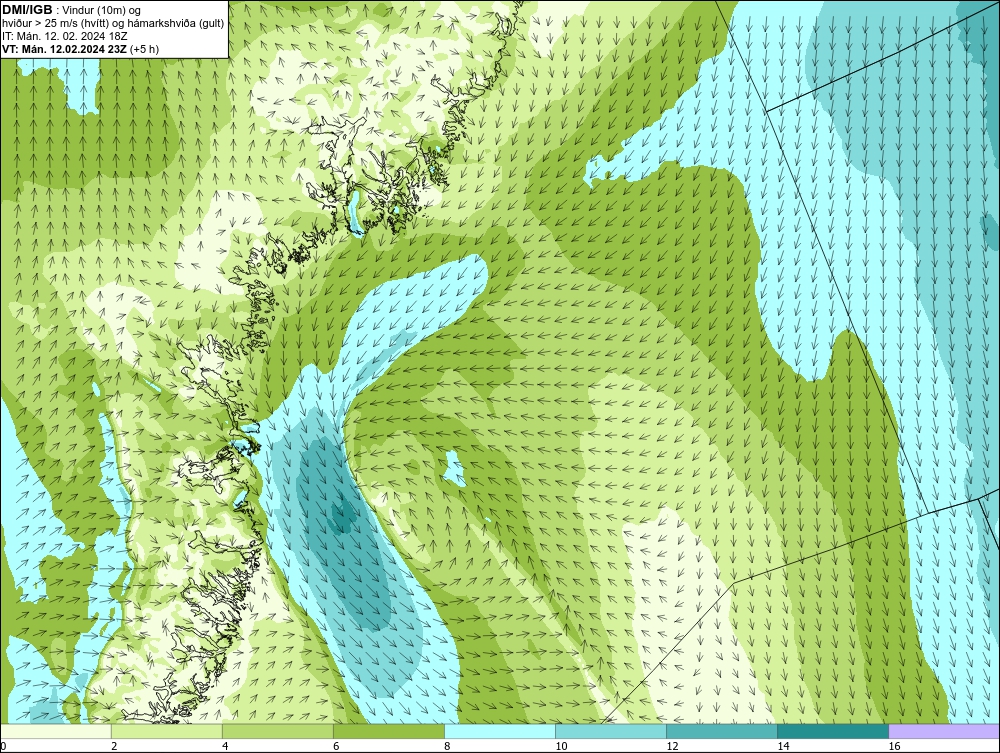Click the 'VT: Mán. 12.02.2024 23Z' line
The image size is (1000, 753).
64,49
